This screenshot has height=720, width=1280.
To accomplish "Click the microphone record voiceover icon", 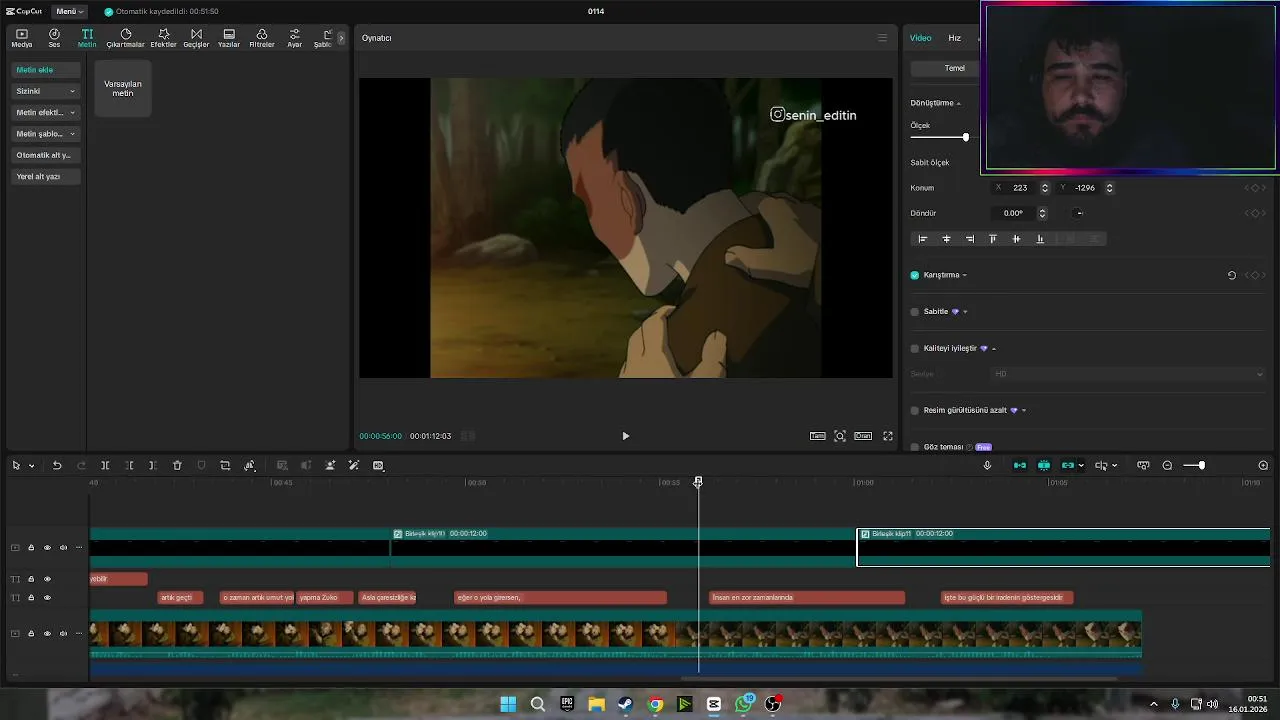I will [x=987, y=465].
